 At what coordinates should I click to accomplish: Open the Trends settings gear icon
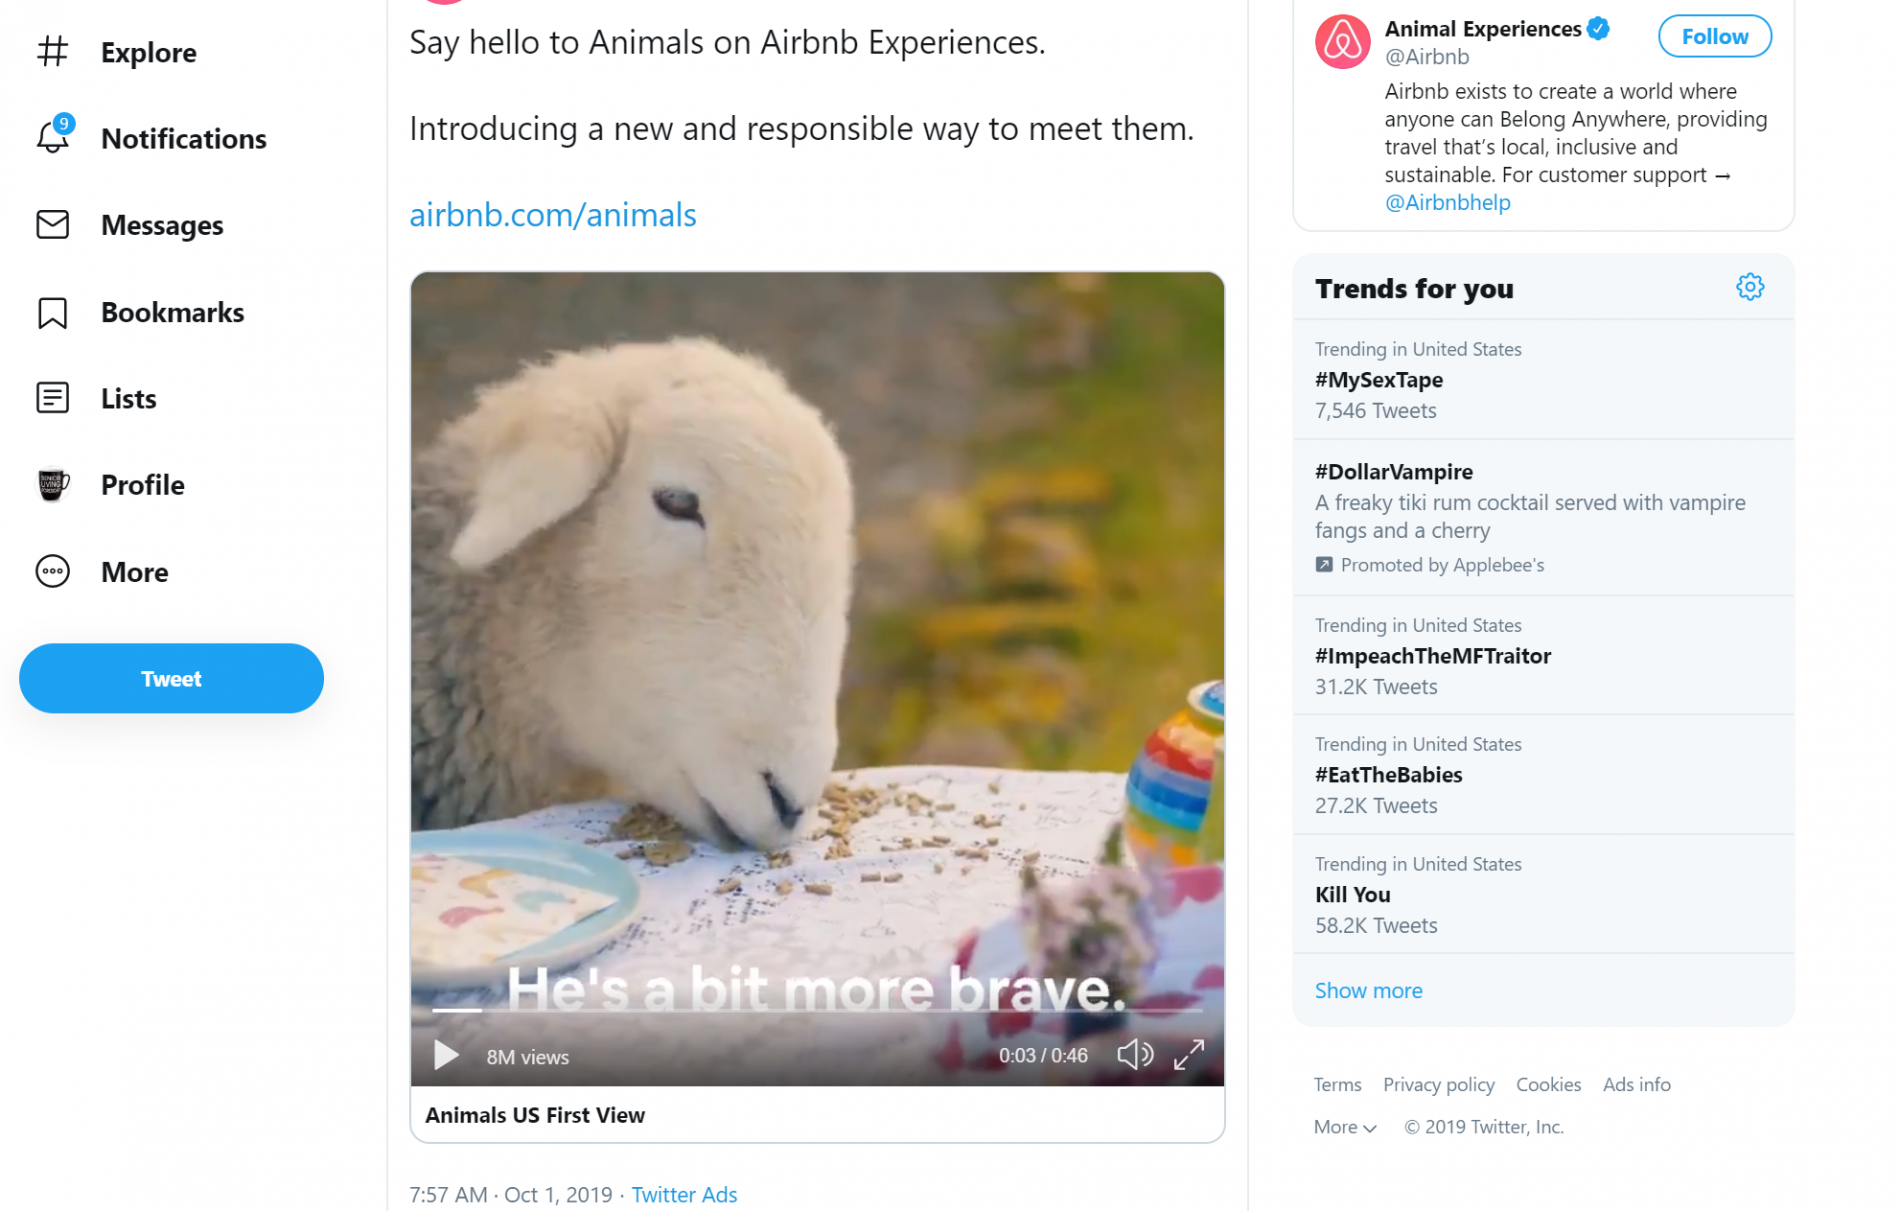[x=1749, y=288]
